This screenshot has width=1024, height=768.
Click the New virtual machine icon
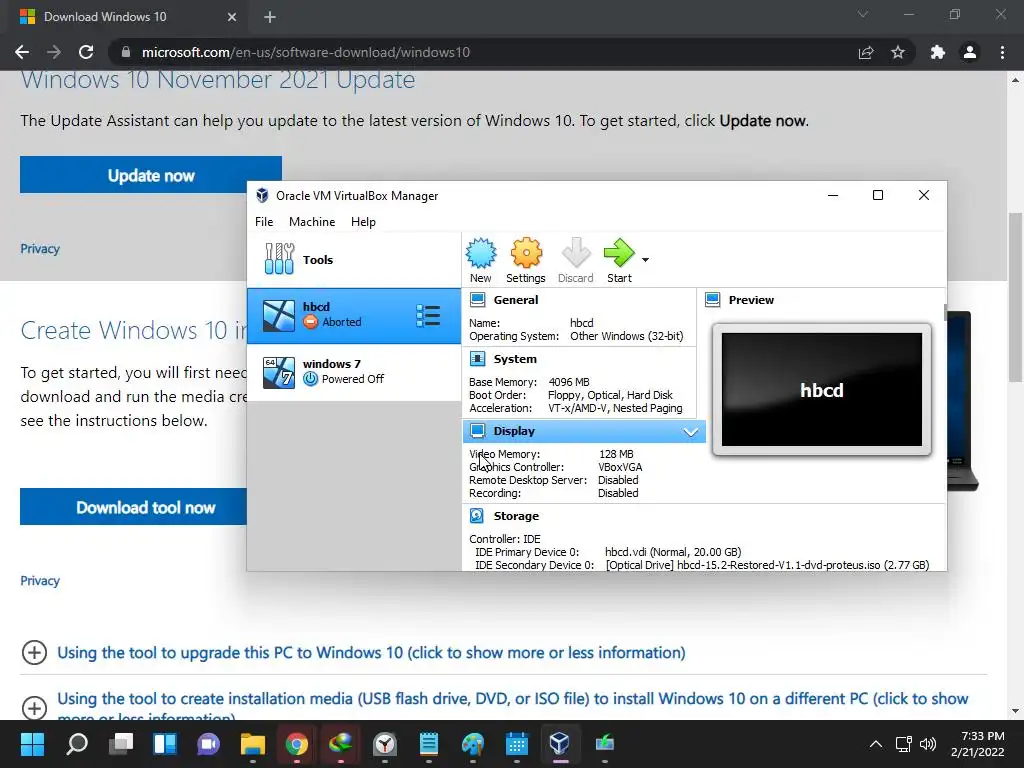[481, 253]
